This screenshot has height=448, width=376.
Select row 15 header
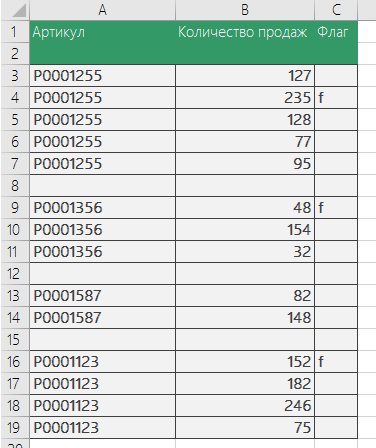tap(15, 339)
